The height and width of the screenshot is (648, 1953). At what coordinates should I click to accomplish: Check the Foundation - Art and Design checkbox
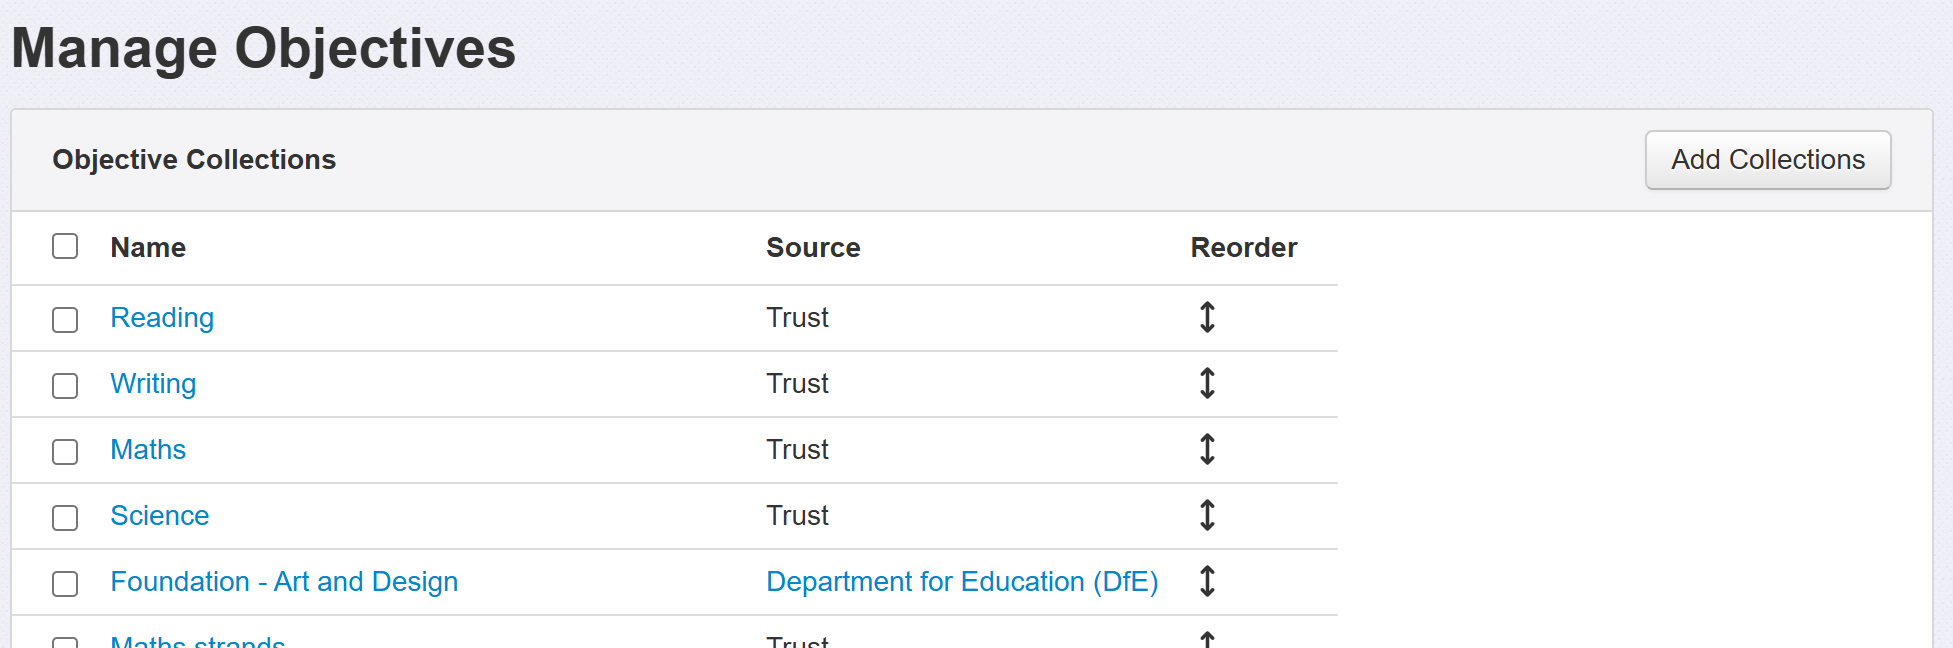click(x=65, y=584)
